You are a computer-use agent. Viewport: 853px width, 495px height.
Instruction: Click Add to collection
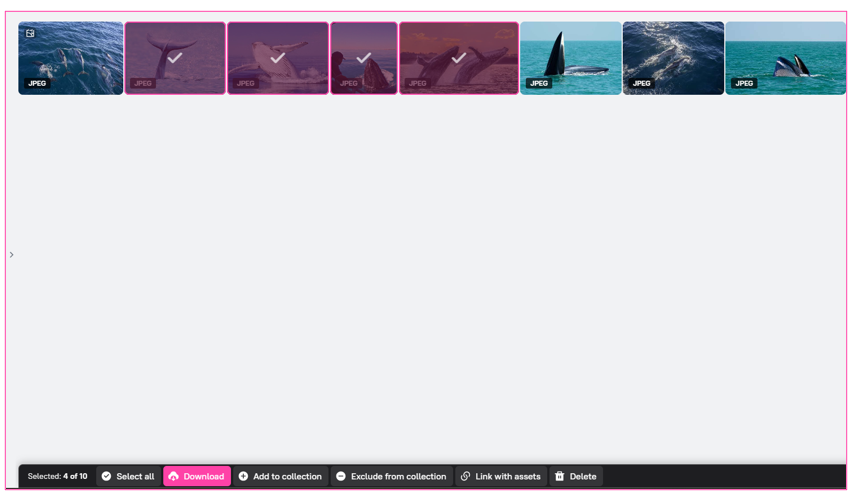point(280,477)
